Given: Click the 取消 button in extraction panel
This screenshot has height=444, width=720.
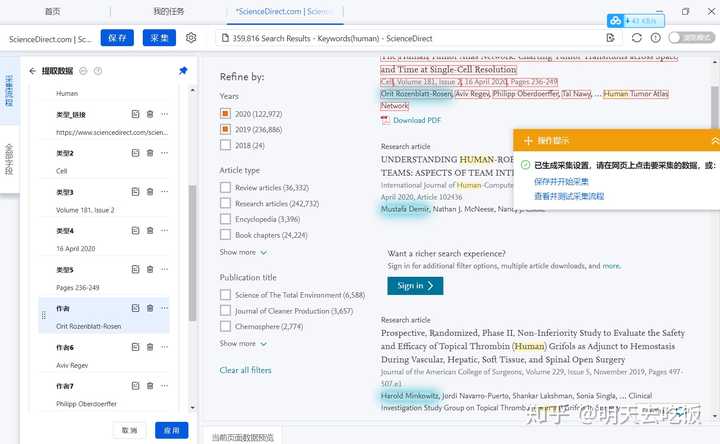Looking at the screenshot, I should coord(129,430).
